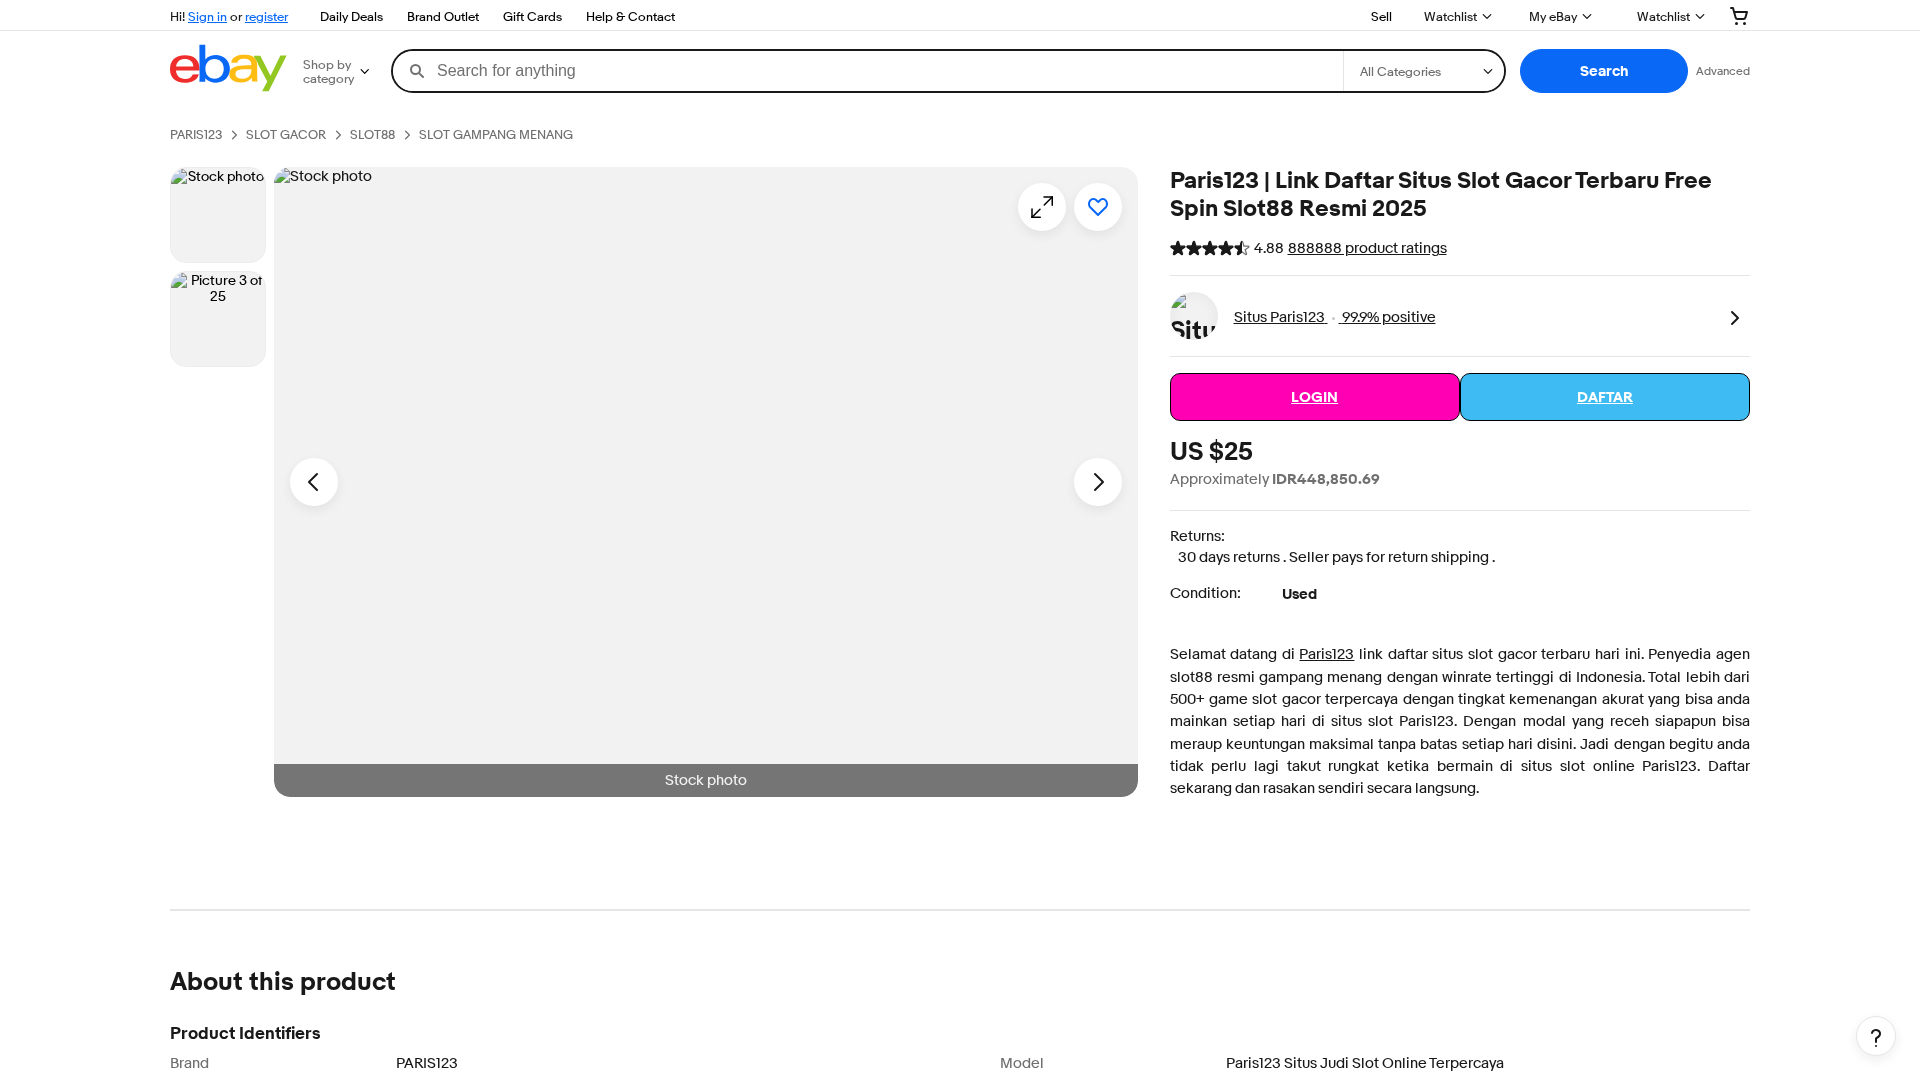Expand the Watchlist menu beside the cart

[x=1670, y=17]
